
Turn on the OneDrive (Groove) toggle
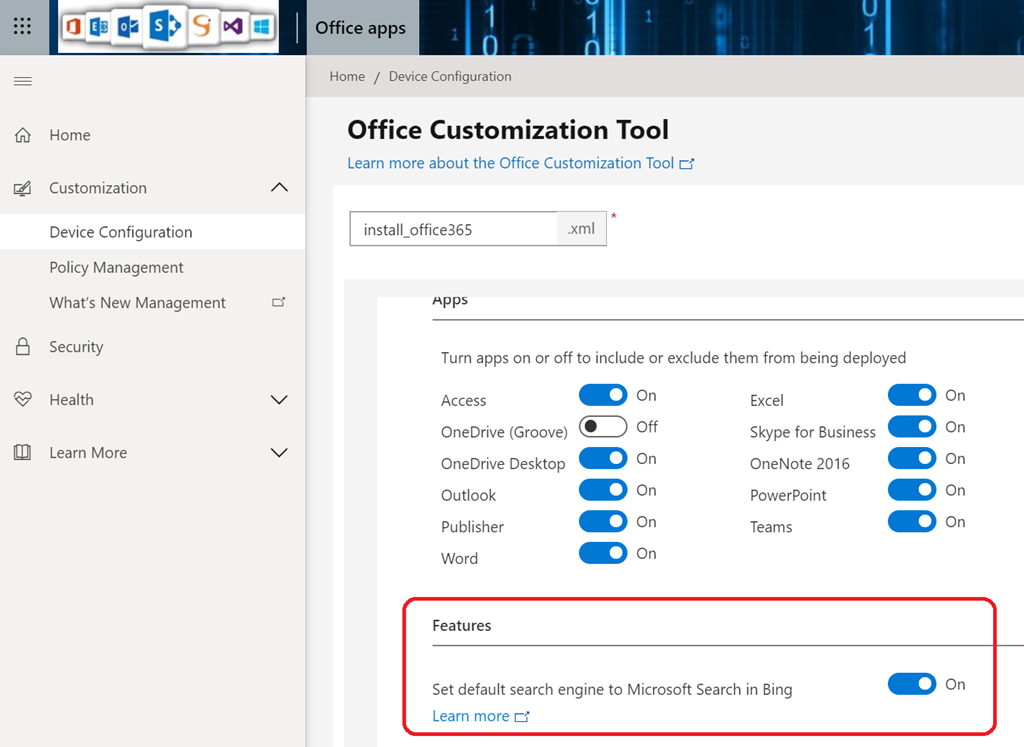tap(603, 427)
